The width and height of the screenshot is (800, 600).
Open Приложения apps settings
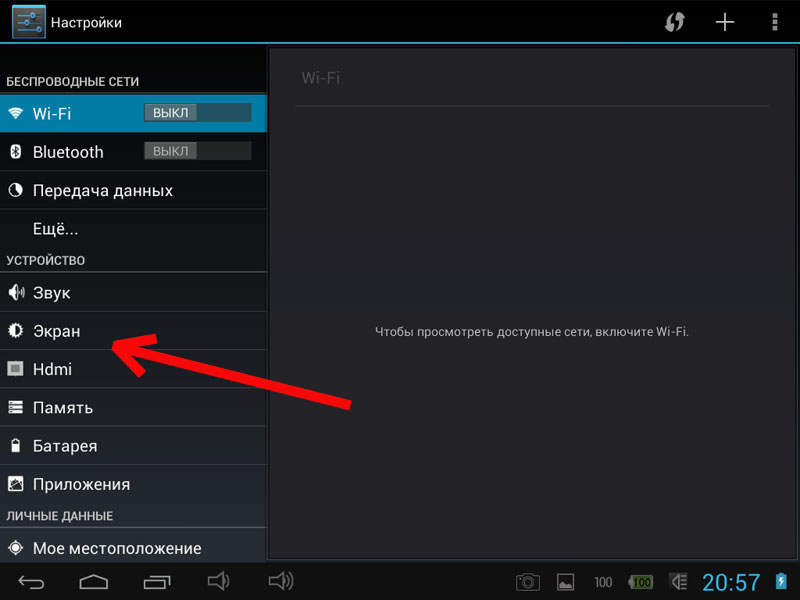click(81, 484)
